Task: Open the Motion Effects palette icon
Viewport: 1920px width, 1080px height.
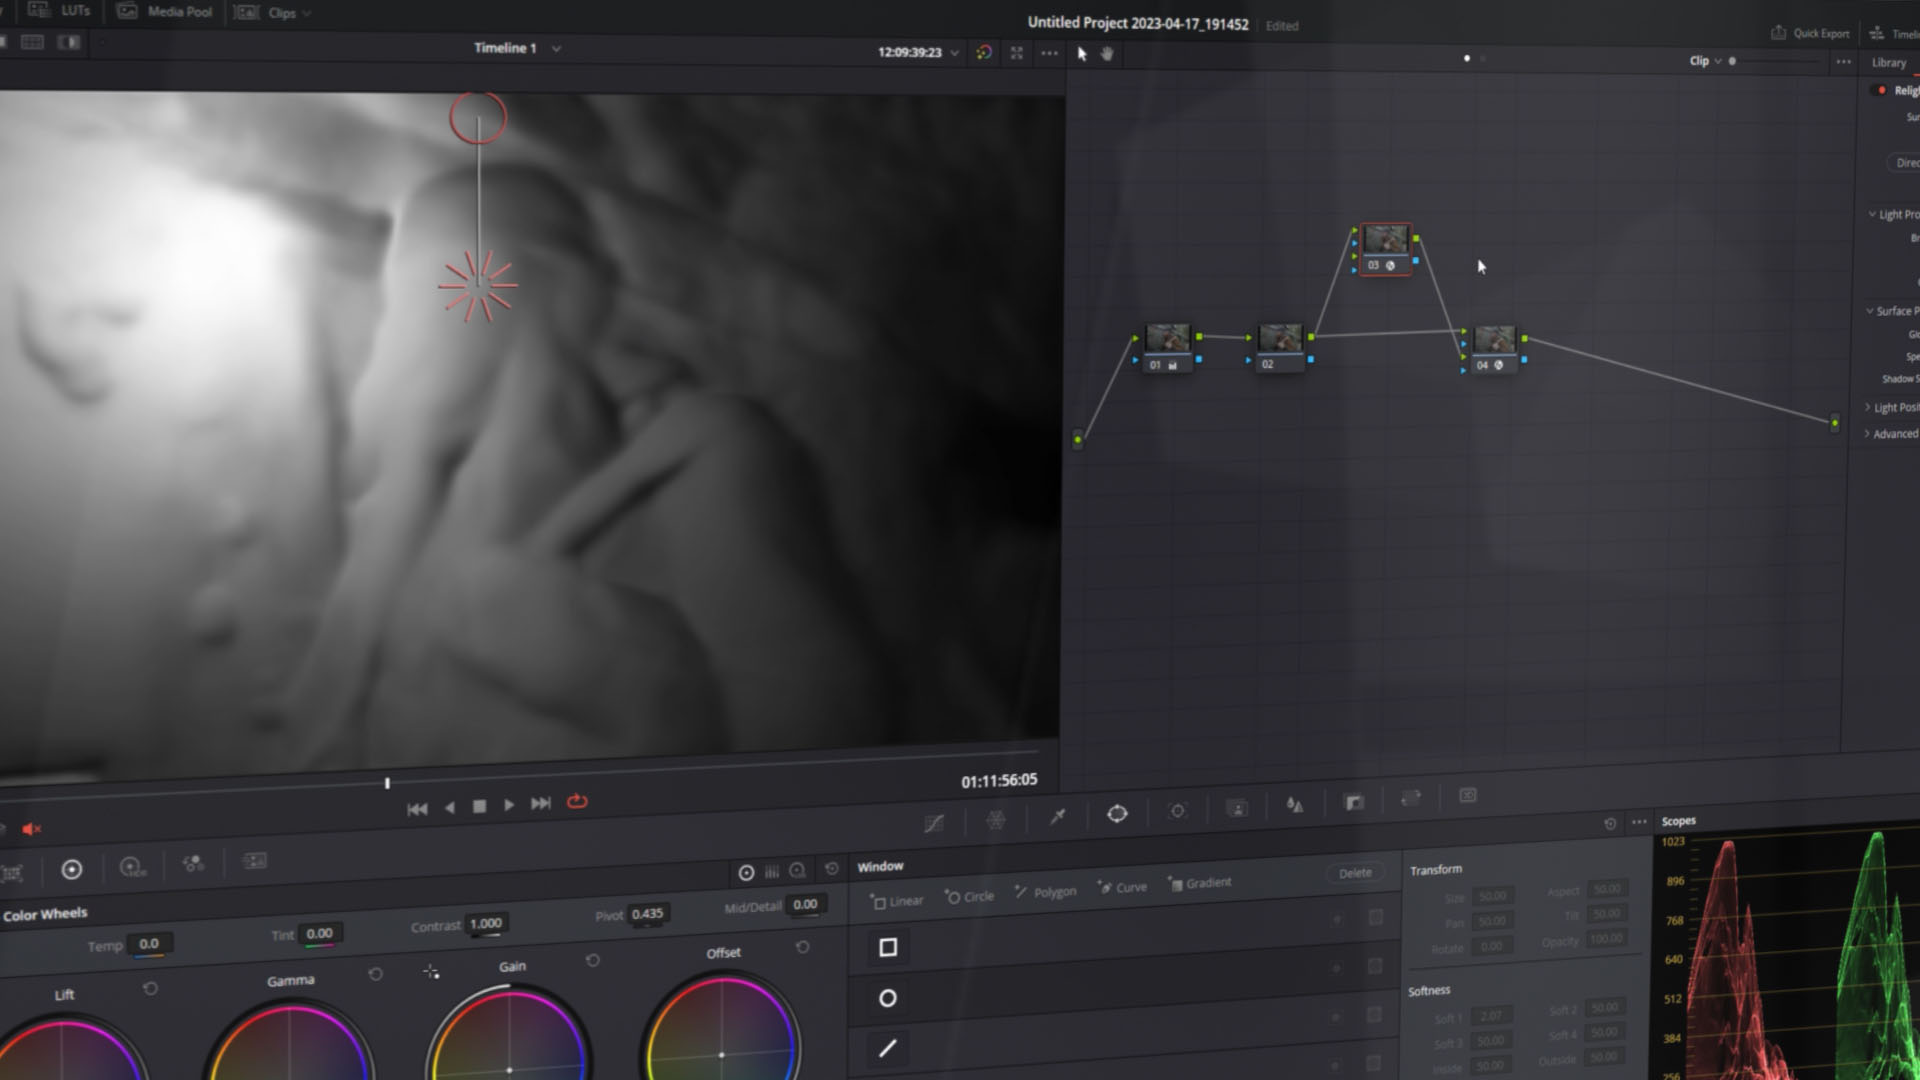Action: click(255, 861)
